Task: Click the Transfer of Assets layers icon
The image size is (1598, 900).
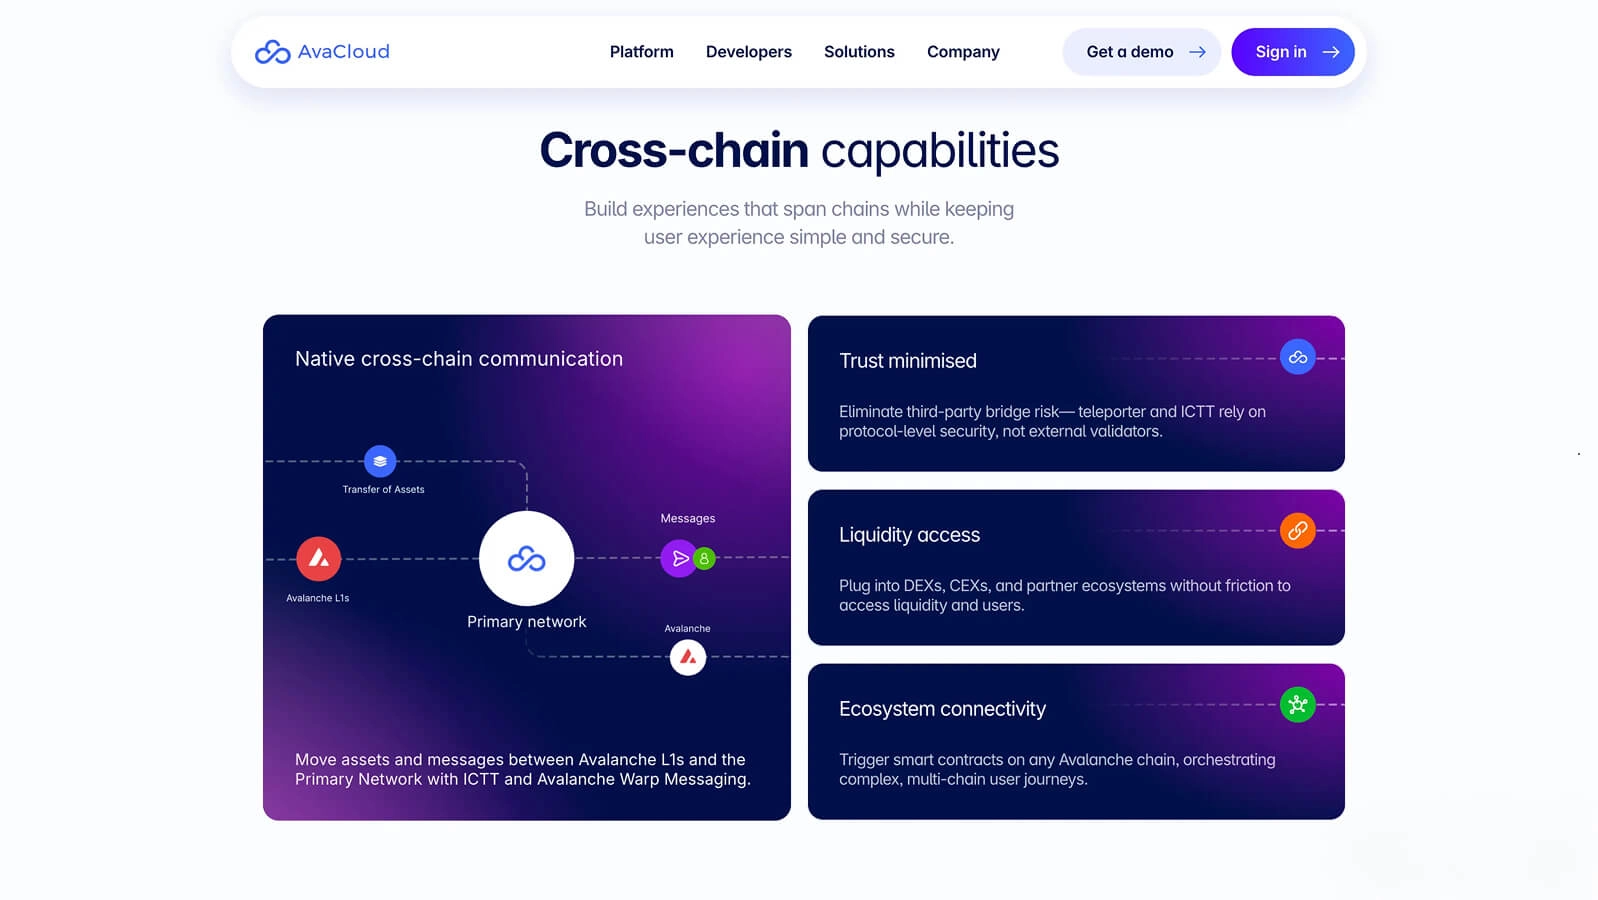Action: click(380, 461)
